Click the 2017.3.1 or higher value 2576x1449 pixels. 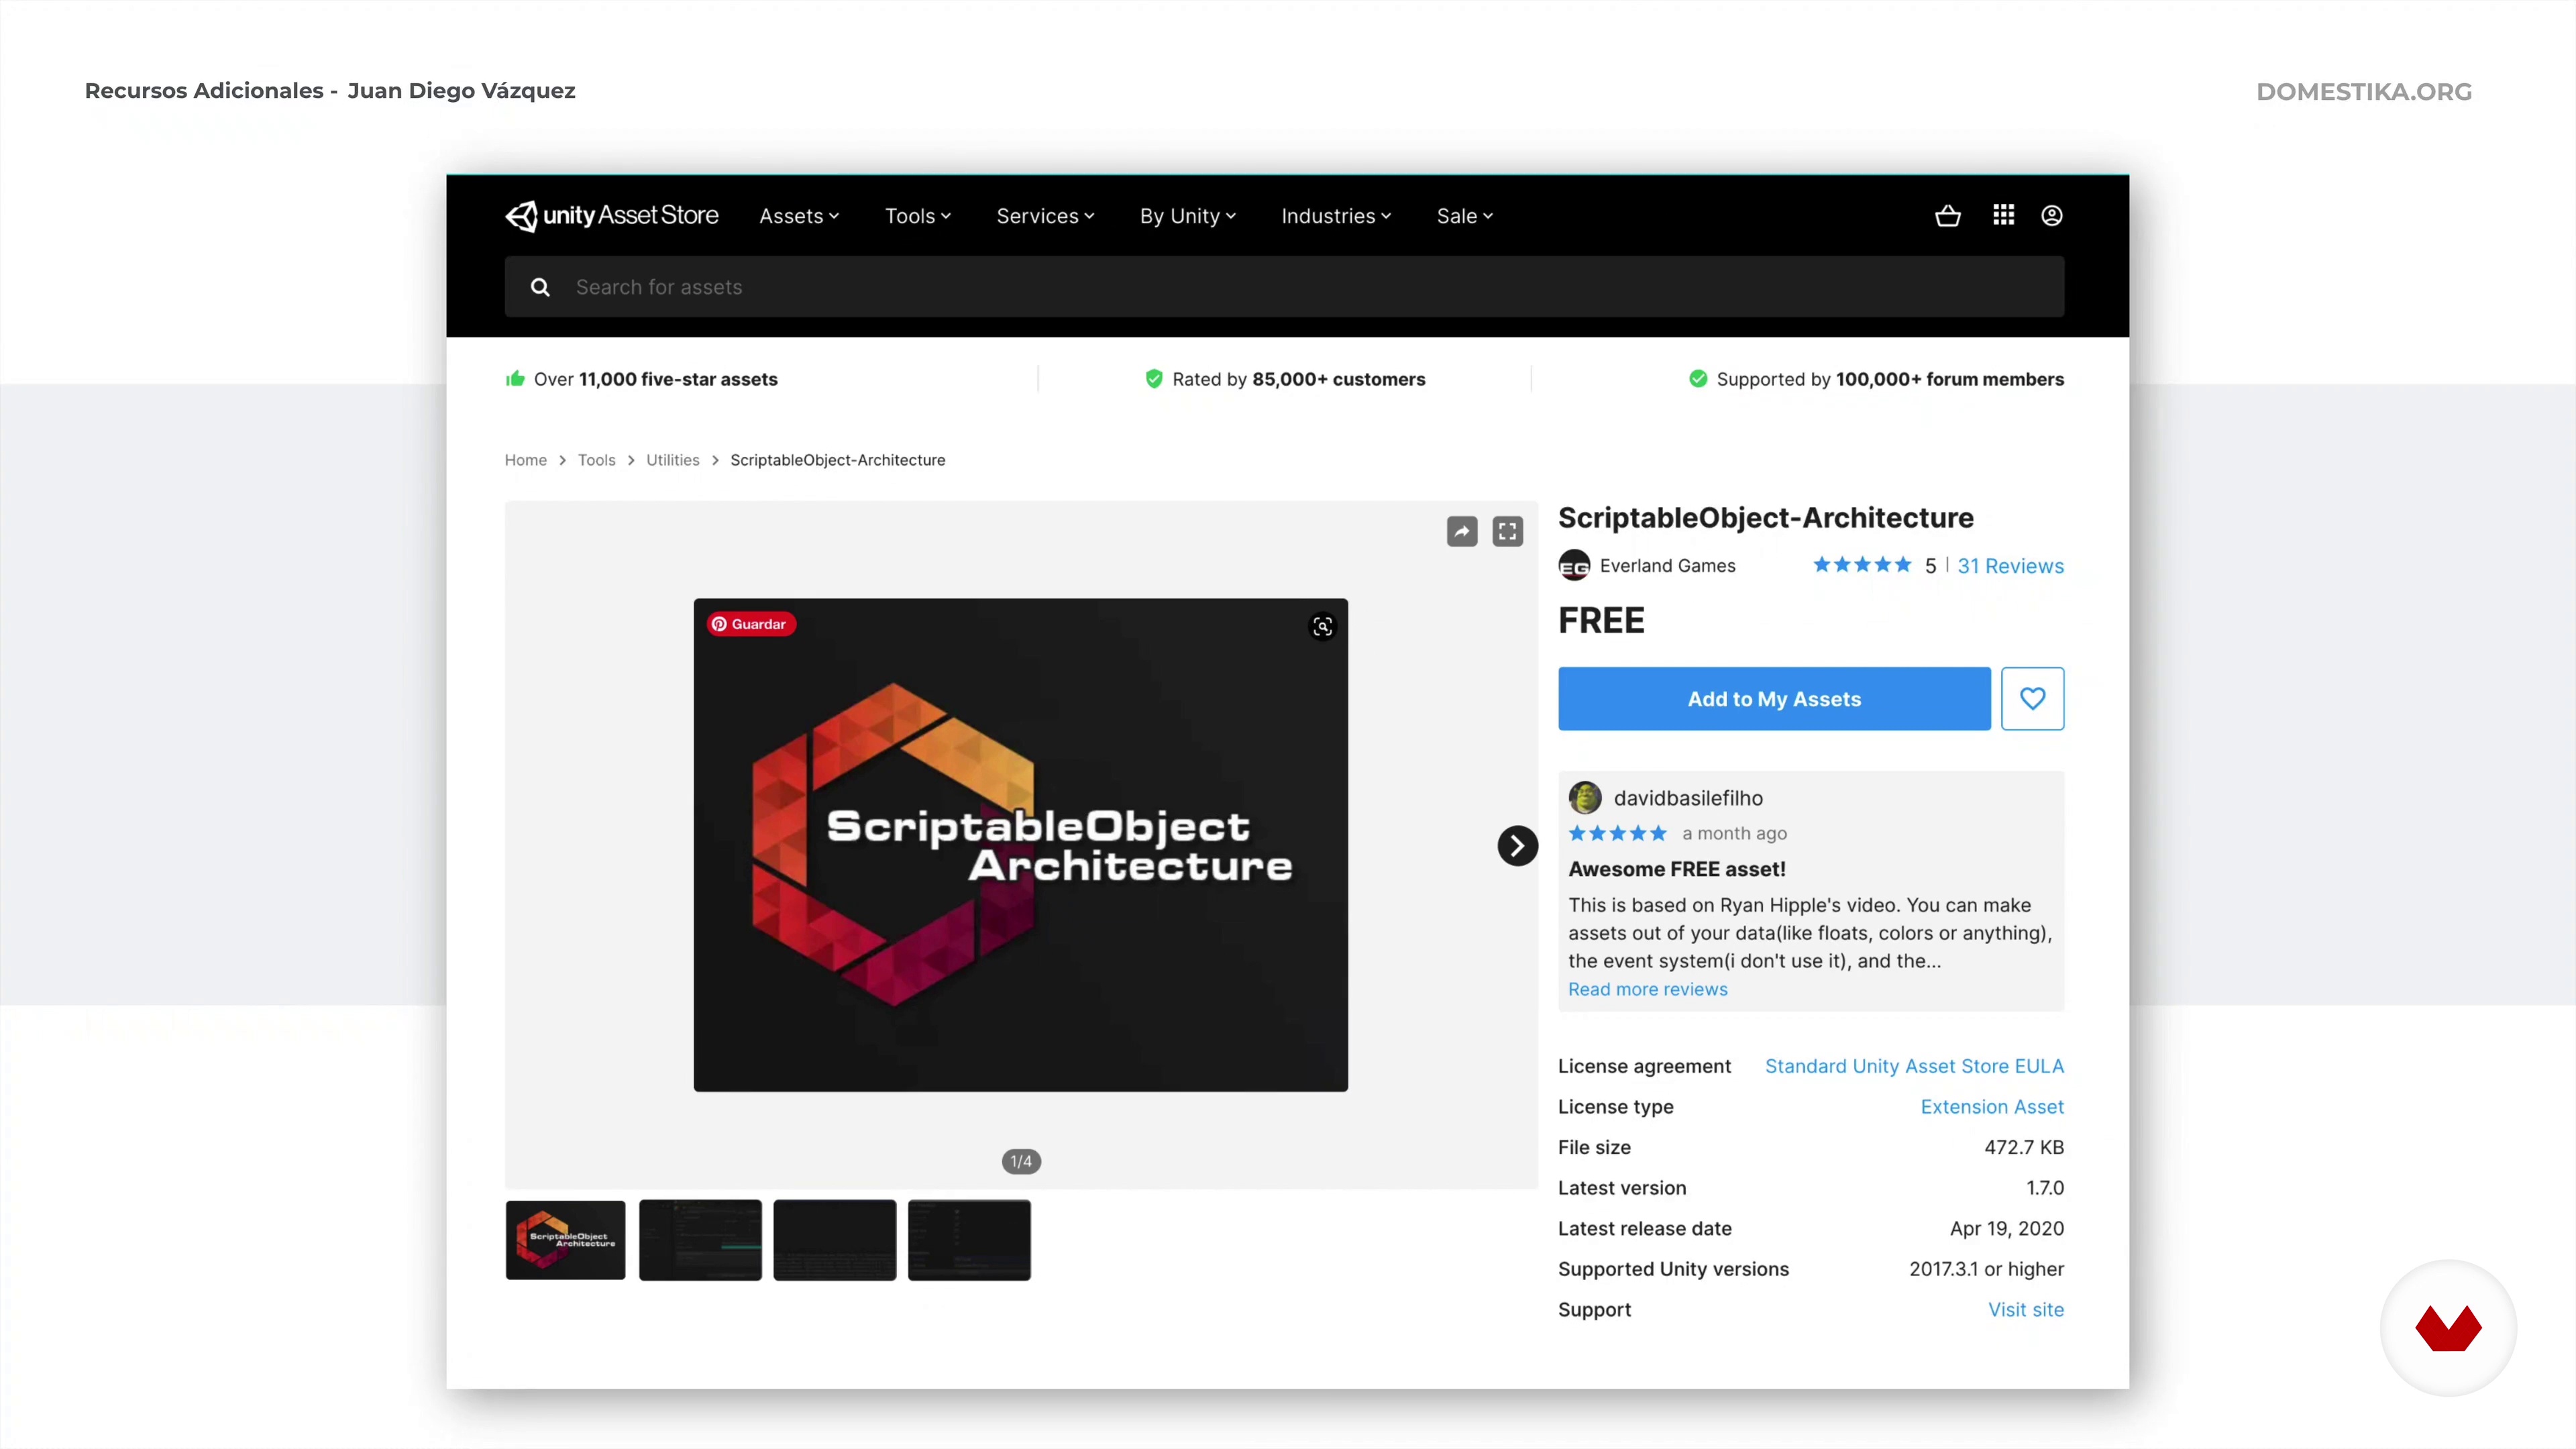(x=1986, y=1269)
